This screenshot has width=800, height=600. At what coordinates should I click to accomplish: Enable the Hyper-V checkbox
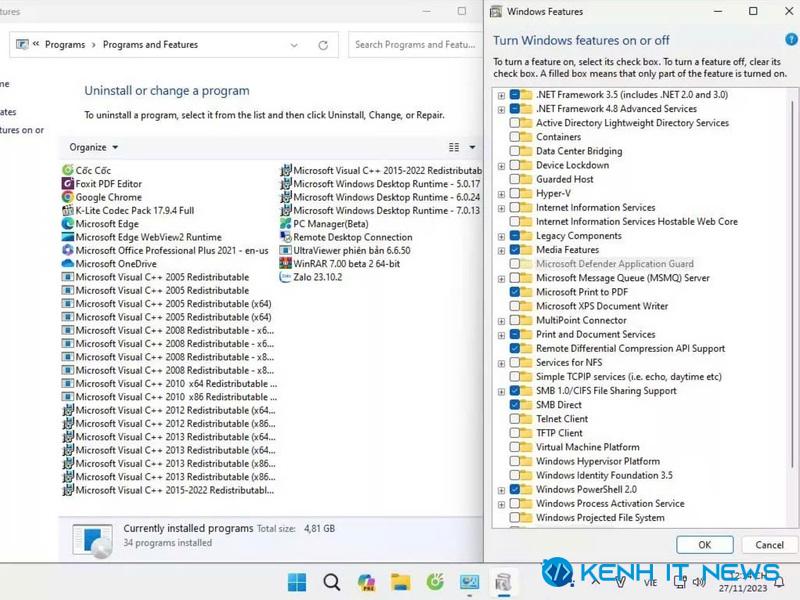(x=515, y=193)
